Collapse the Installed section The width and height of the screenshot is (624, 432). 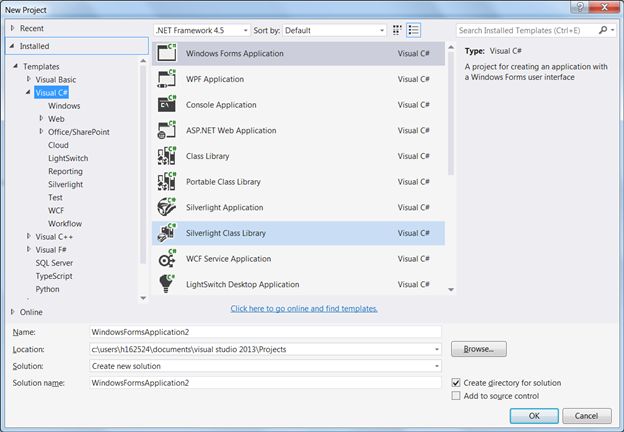(x=12, y=46)
